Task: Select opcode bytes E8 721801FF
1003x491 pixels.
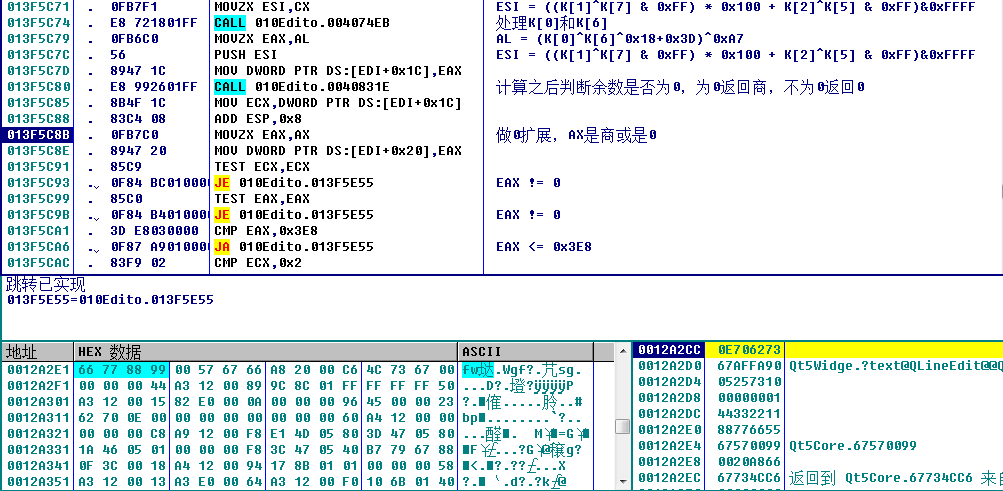Action: (x=154, y=23)
